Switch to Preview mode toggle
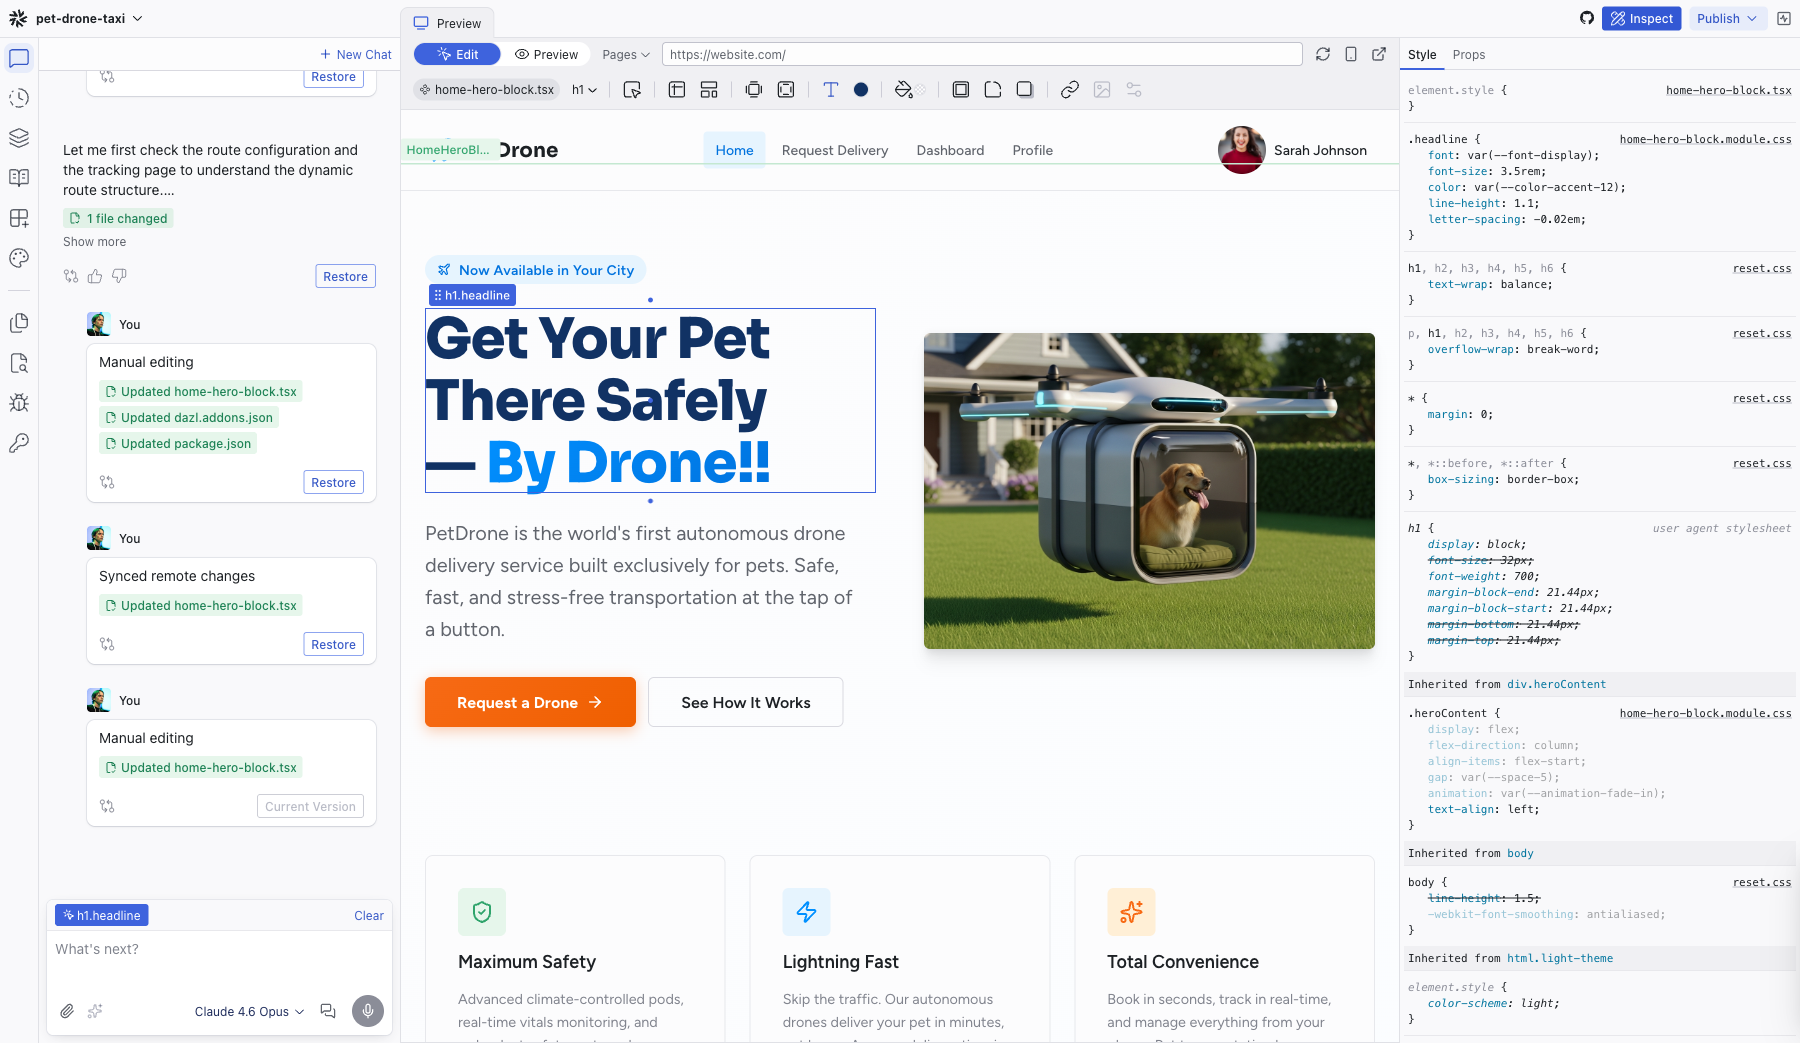This screenshot has height=1043, width=1800. tap(546, 55)
